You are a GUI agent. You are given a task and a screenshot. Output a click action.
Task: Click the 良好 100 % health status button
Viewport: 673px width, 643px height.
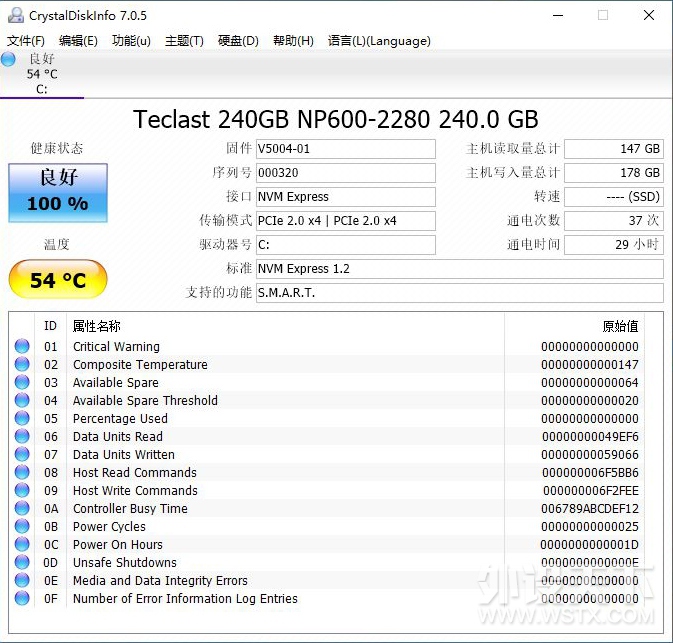pos(58,193)
